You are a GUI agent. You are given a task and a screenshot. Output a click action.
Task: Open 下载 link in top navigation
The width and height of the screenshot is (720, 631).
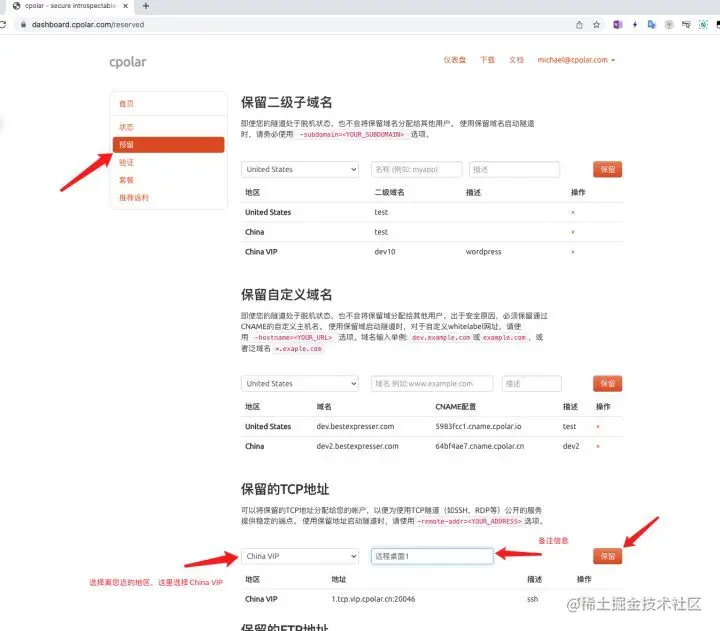pos(487,60)
